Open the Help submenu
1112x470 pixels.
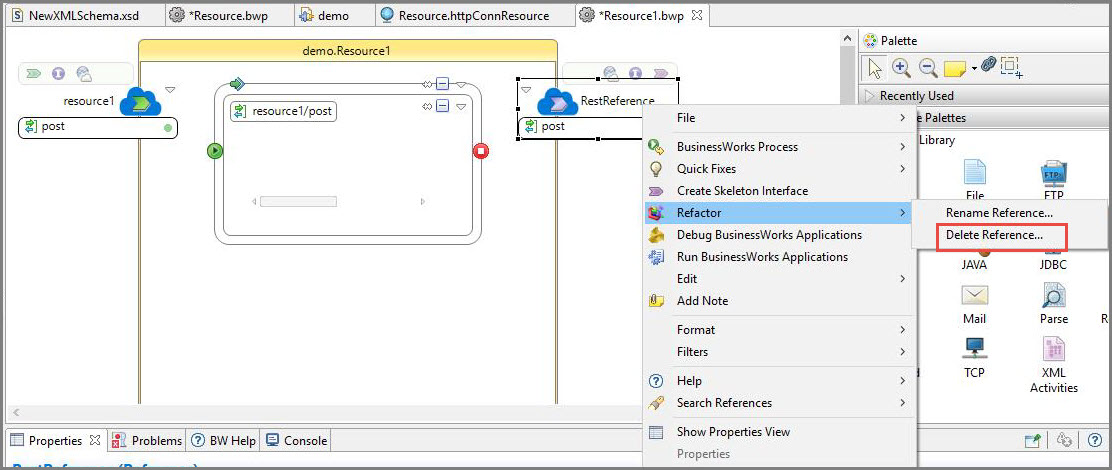pos(779,381)
